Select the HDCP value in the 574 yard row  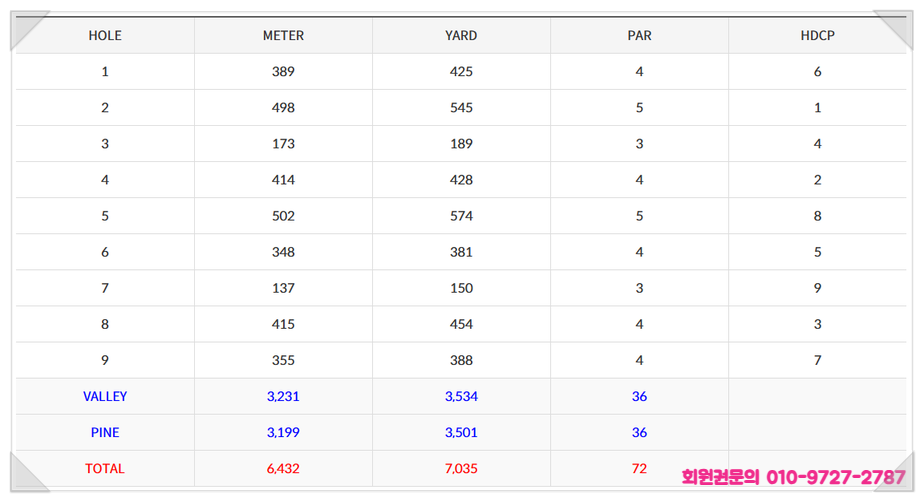point(817,216)
